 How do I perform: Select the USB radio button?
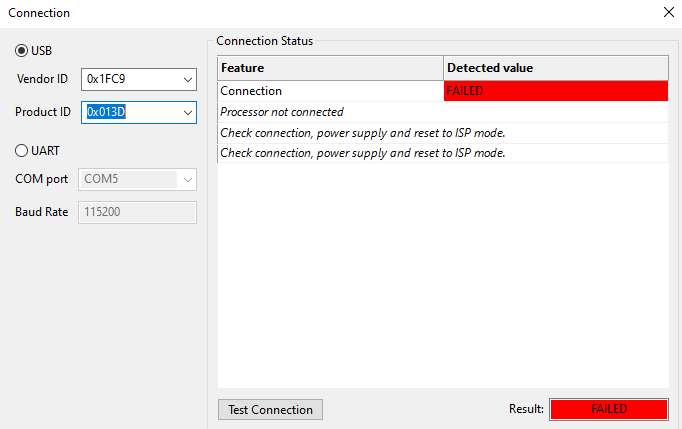click(23, 50)
